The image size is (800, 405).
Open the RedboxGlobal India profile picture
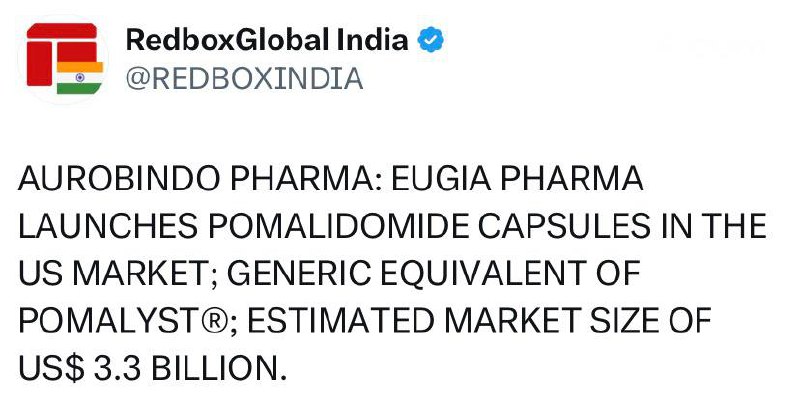click(63, 58)
